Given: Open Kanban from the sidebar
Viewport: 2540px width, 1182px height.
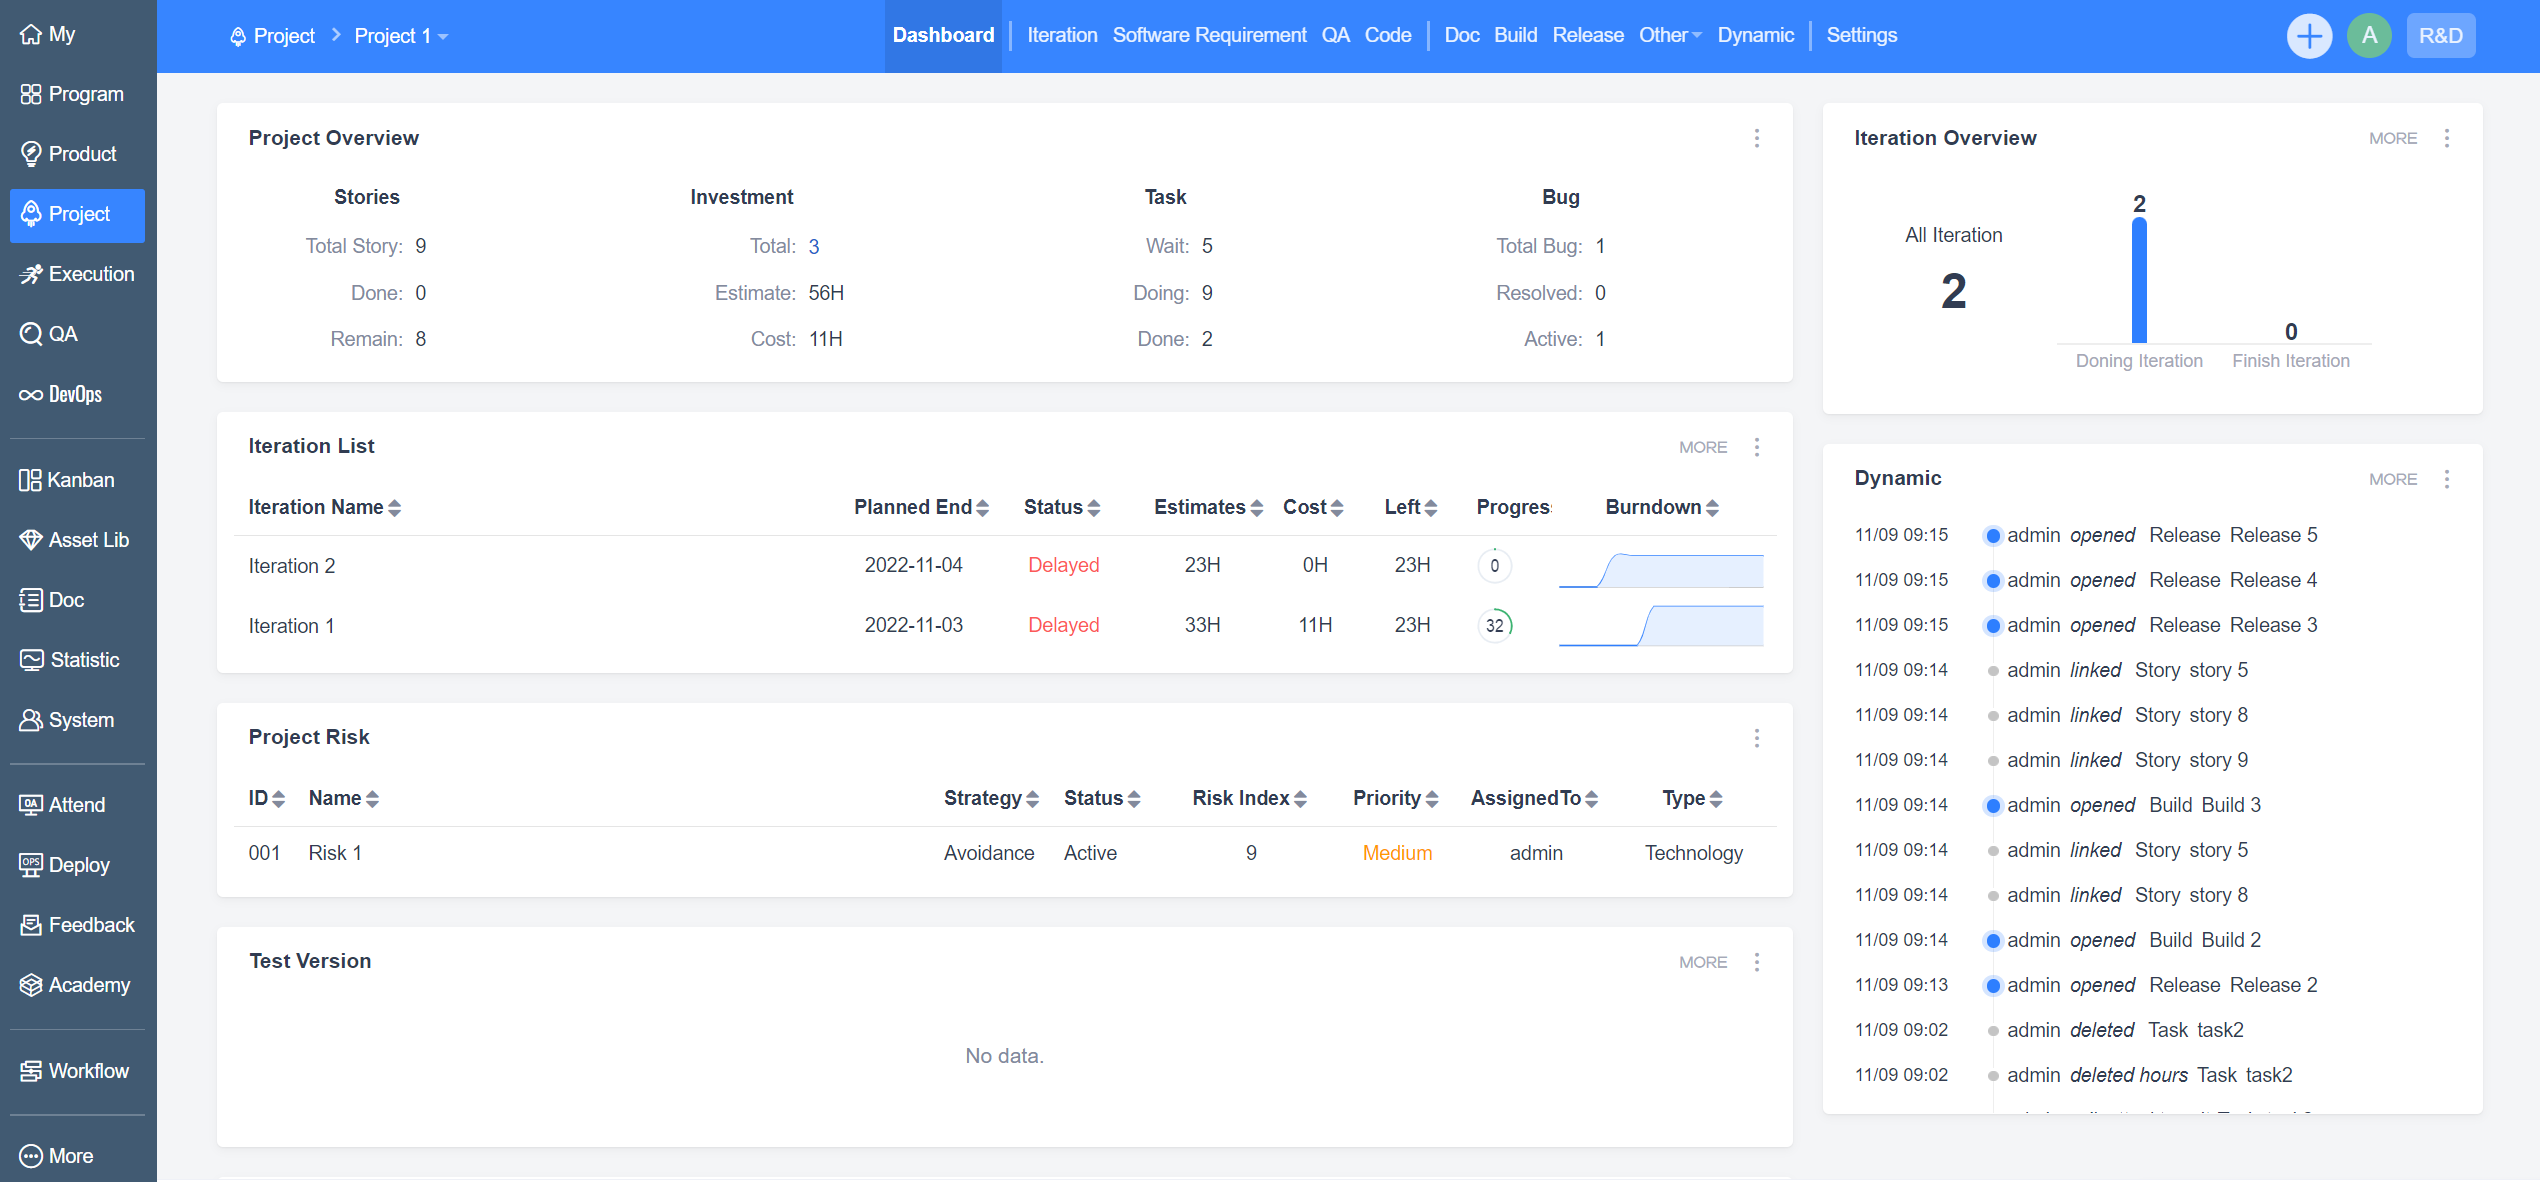Looking at the screenshot, I should point(78,480).
